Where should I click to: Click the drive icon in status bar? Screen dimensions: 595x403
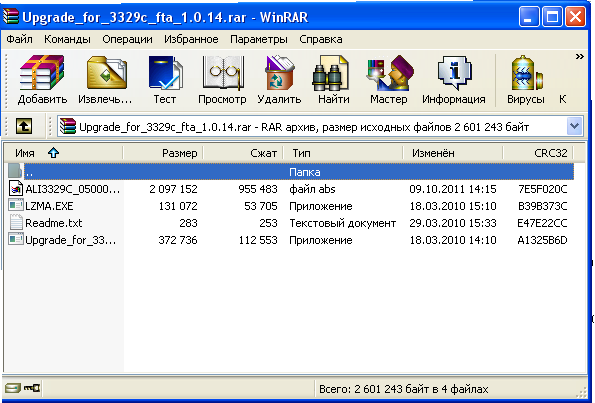[x=13, y=388]
